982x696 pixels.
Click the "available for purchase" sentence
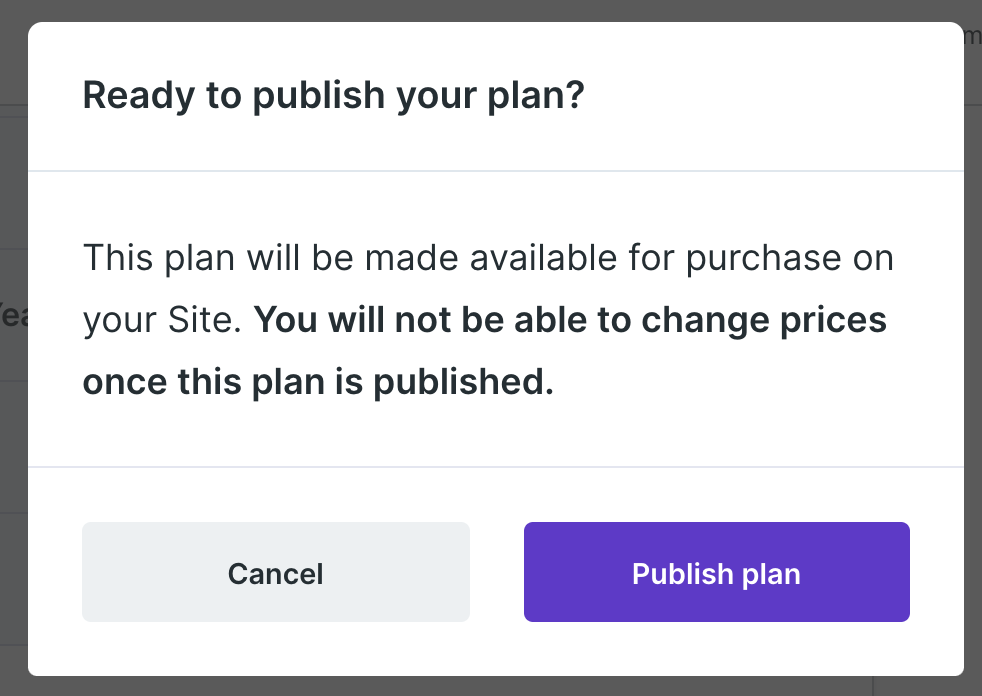[x=488, y=258]
